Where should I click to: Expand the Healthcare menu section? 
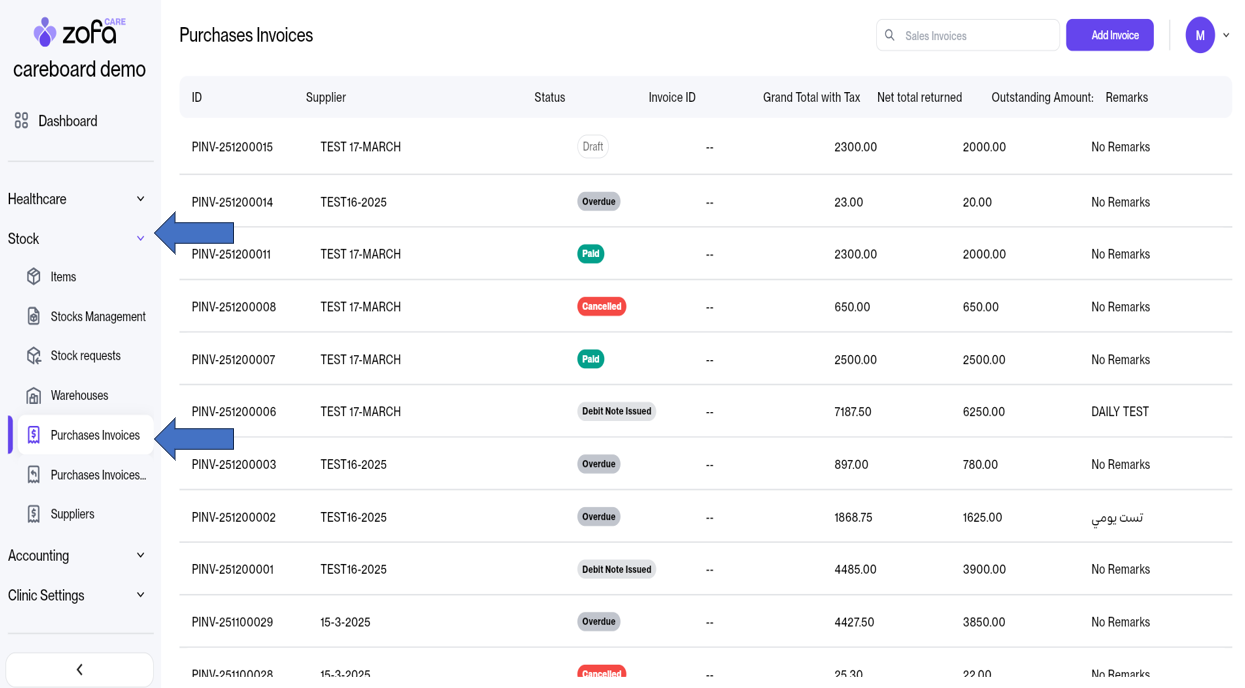140,199
